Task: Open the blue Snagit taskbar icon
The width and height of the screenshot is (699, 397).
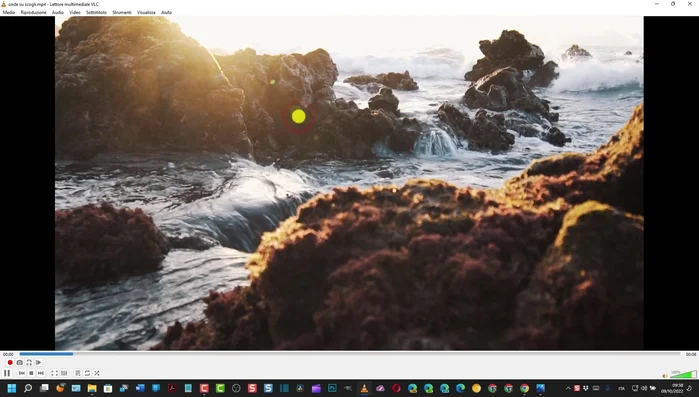Action: click(268, 389)
